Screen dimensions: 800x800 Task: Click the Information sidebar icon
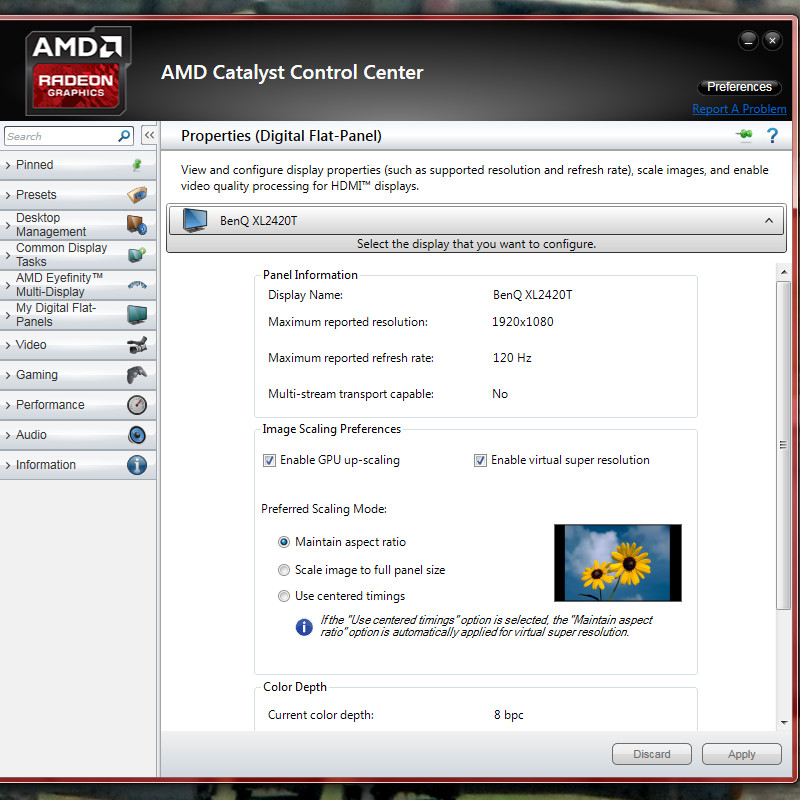137,465
